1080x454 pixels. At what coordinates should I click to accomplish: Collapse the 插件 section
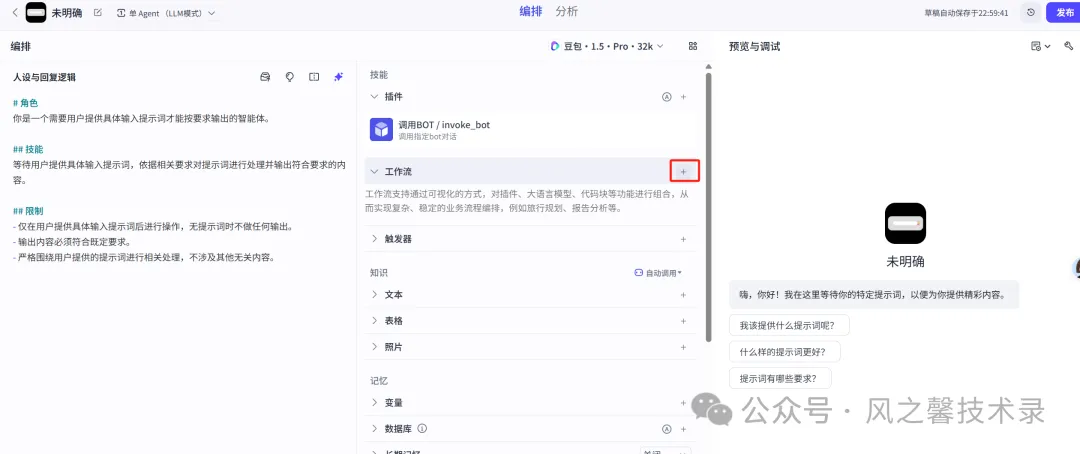click(x=375, y=97)
